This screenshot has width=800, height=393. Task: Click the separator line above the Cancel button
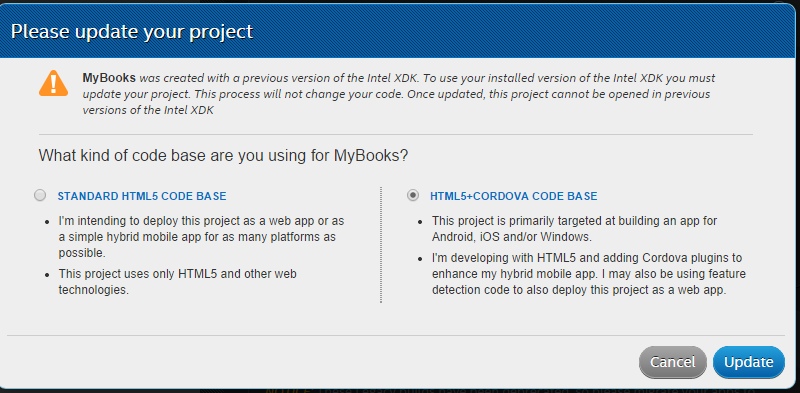[395, 335]
